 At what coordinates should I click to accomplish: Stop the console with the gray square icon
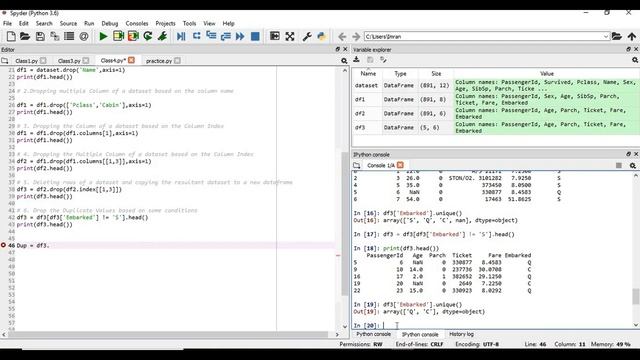pos(619,165)
